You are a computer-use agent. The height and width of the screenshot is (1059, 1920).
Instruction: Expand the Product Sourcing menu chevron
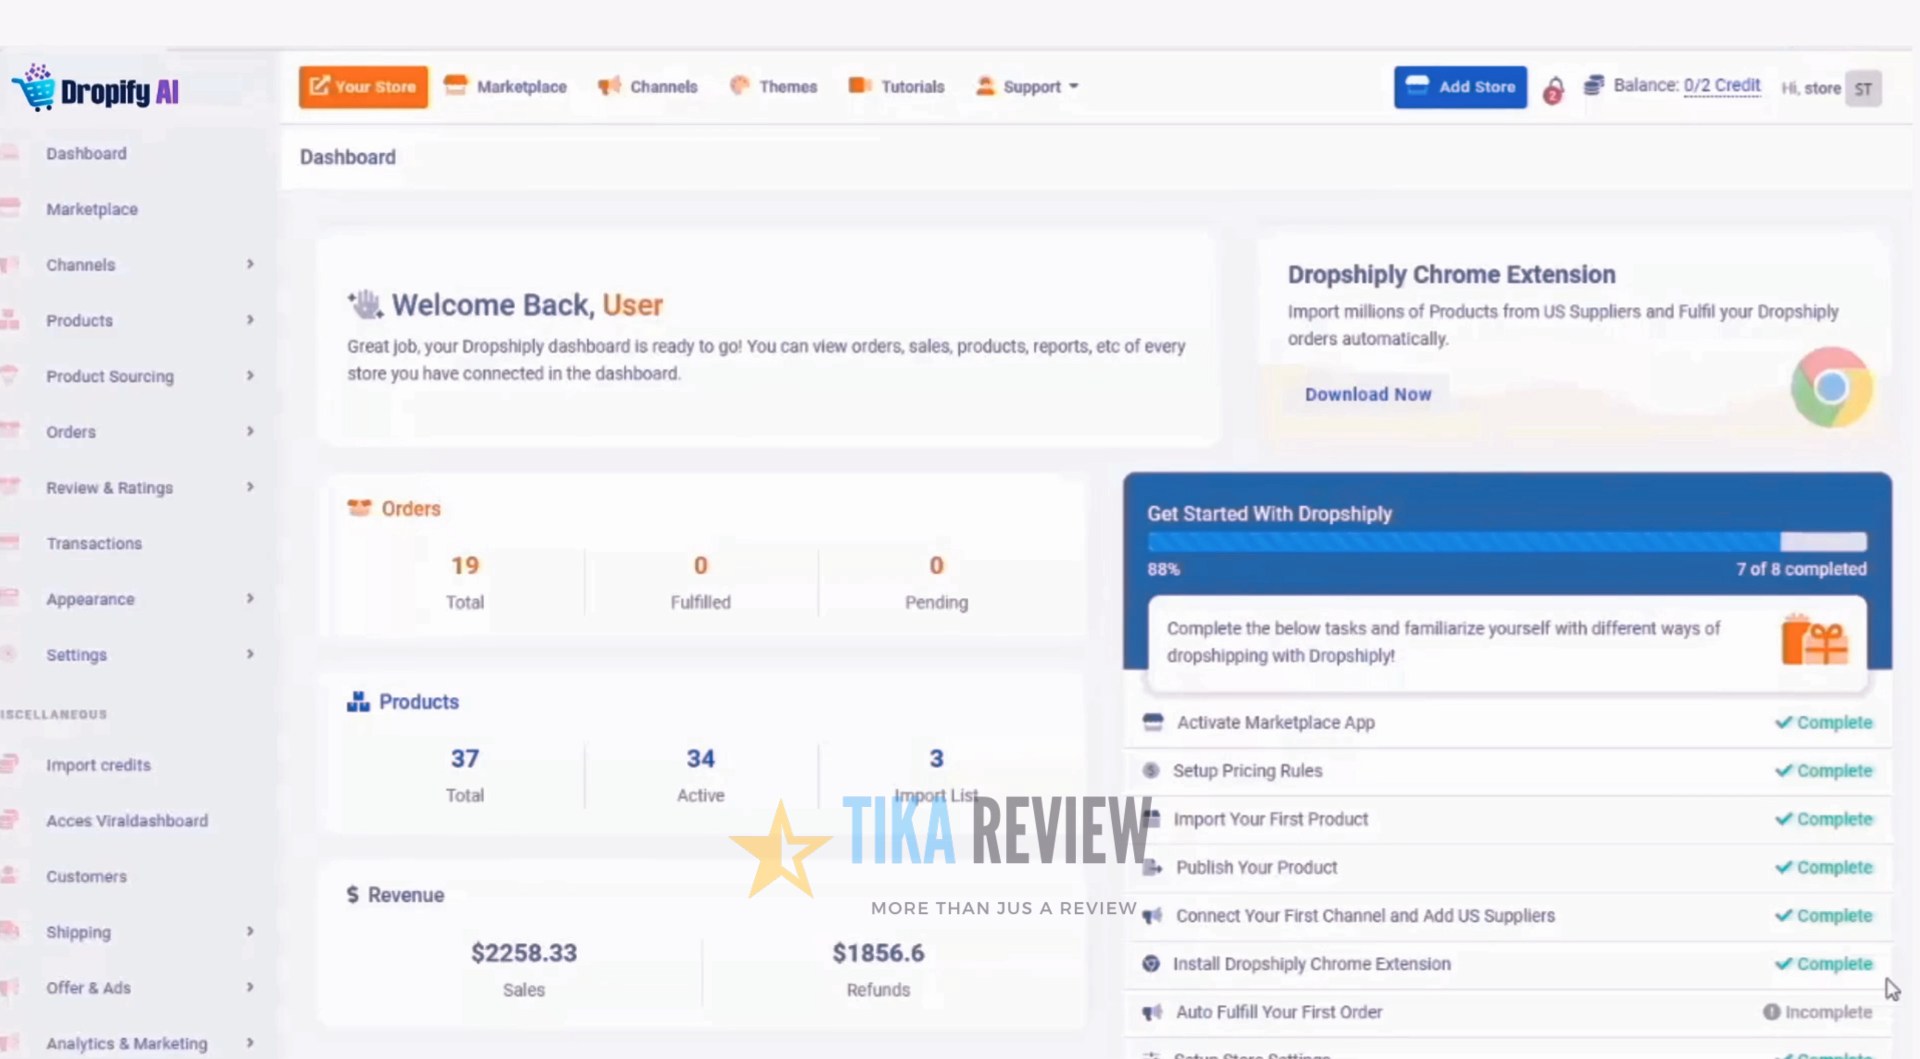pyautogui.click(x=249, y=376)
